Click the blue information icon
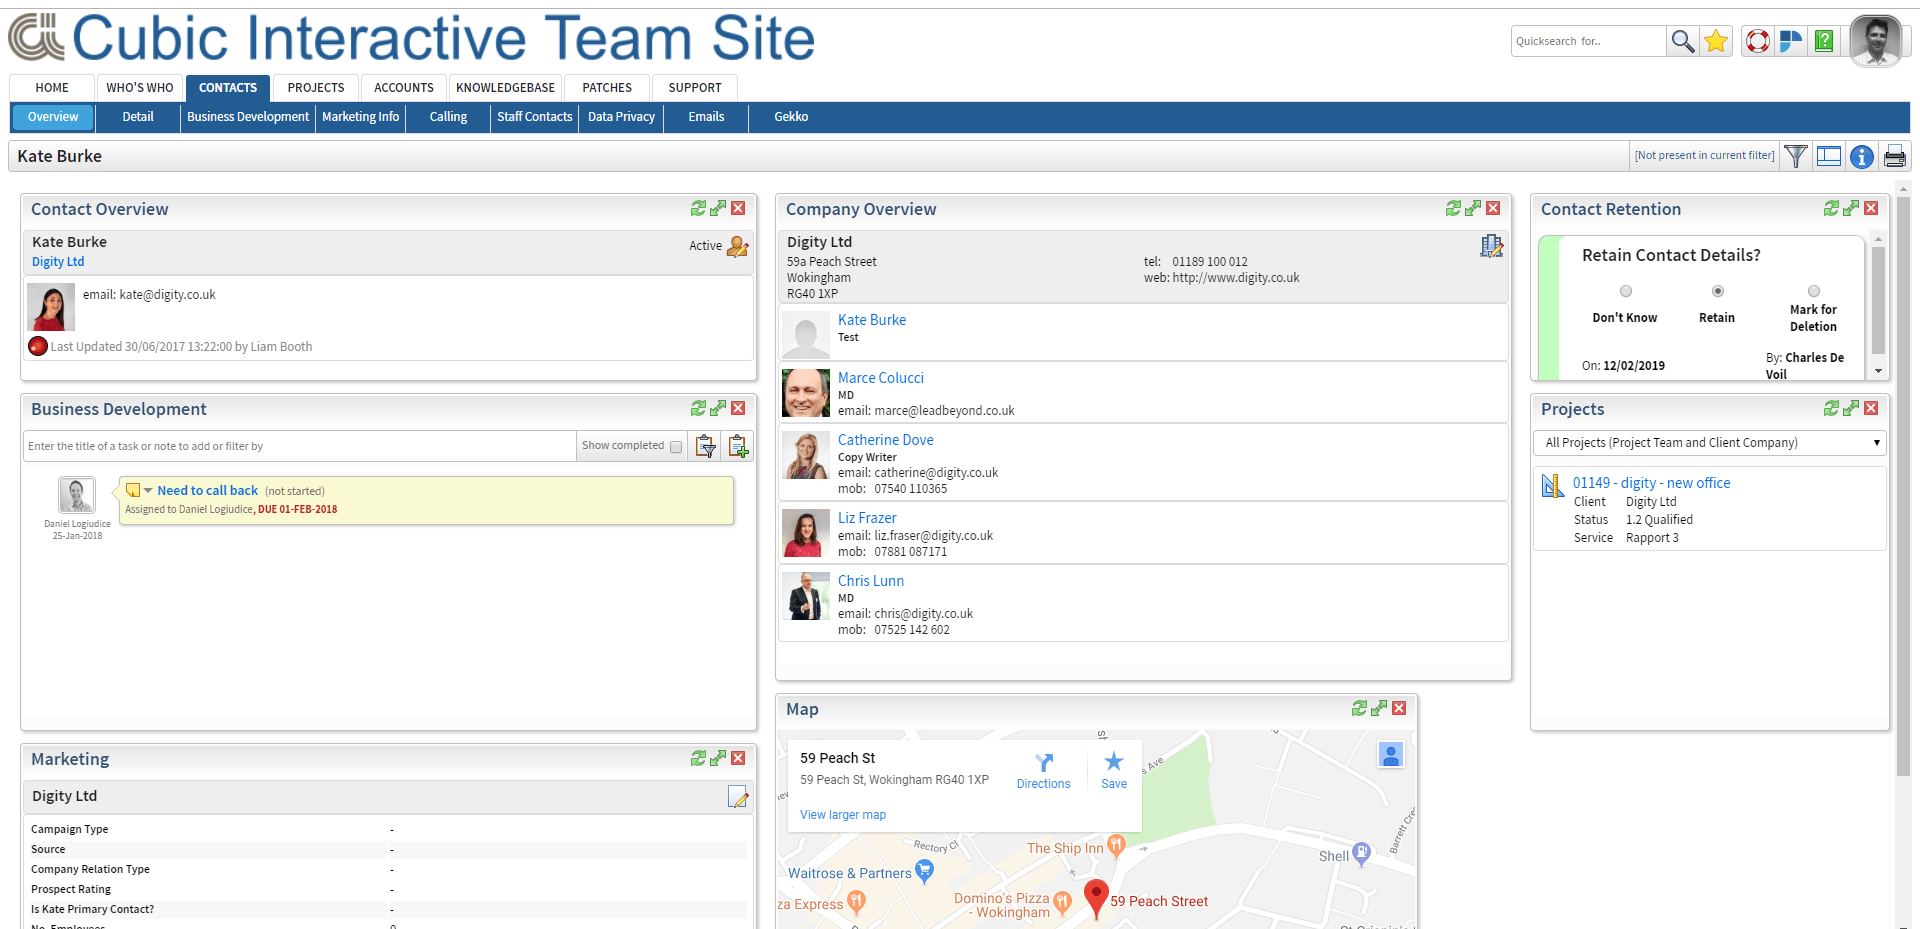 [1862, 157]
